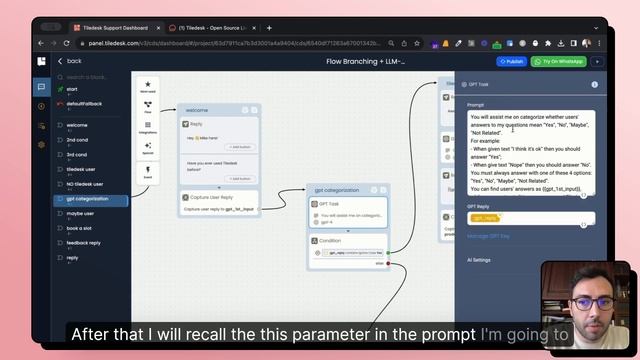Screen dimensions: 640x360
Task: Open the Extensions puzzle icon
Action: [x=548, y=43]
